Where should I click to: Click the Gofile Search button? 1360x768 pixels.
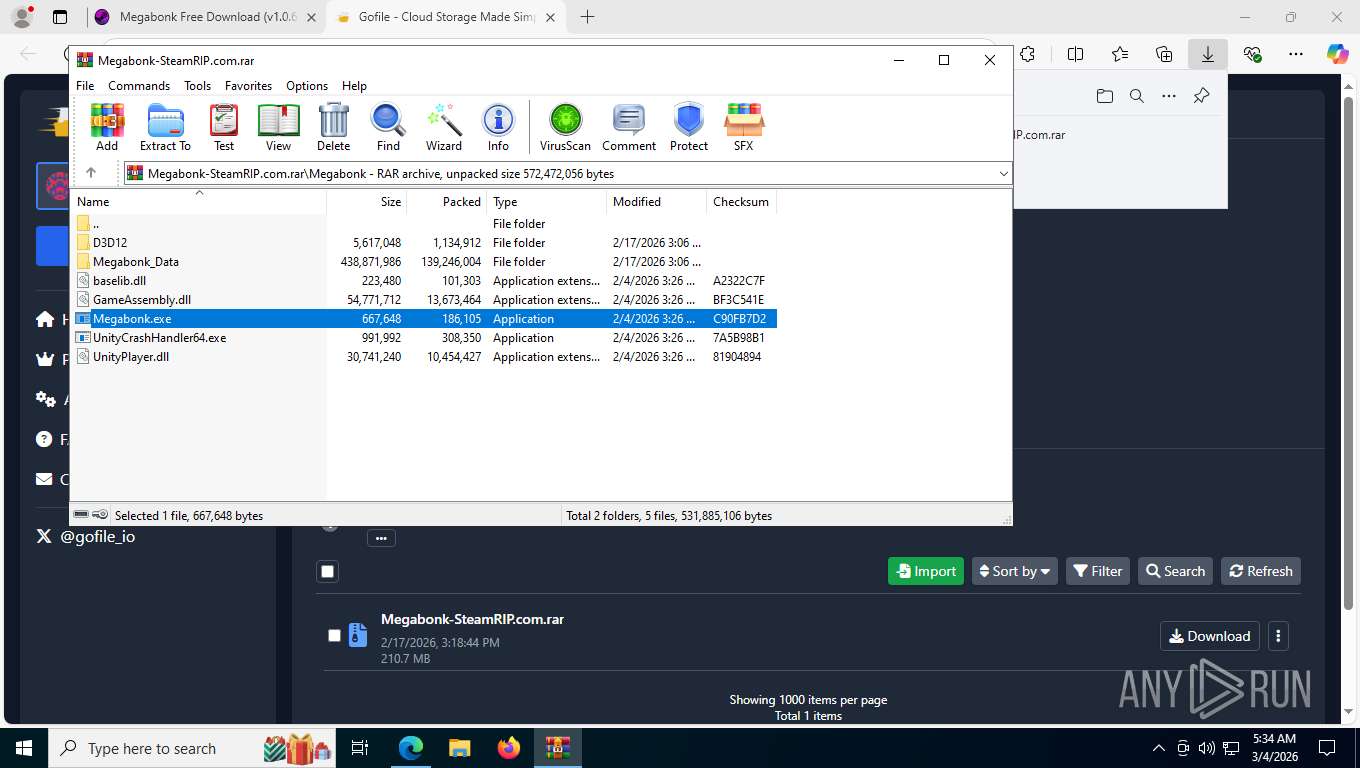(x=1175, y=571)
